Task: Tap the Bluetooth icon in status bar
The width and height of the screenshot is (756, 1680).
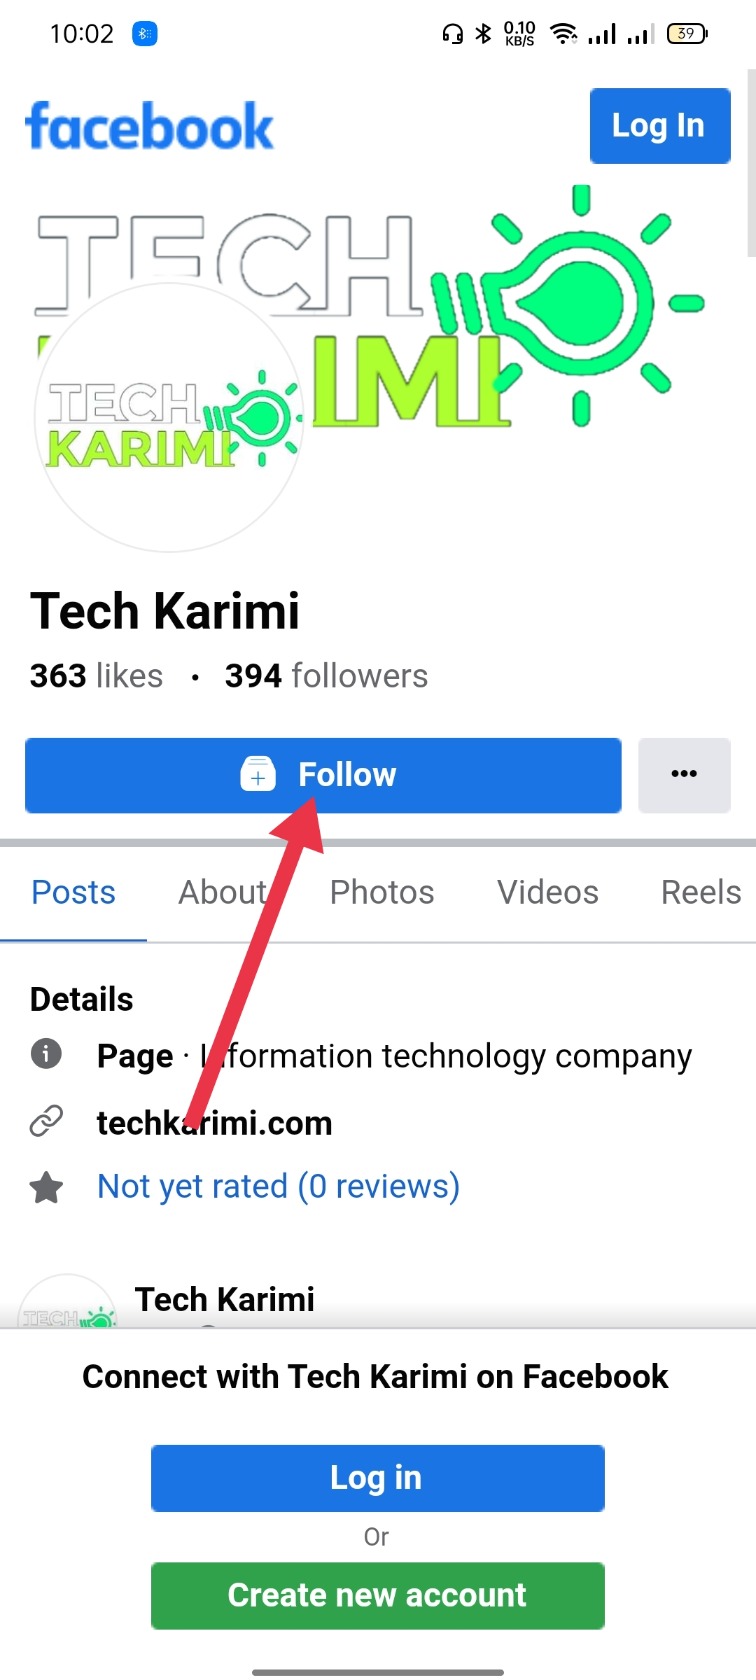Action: coord(483,34)
